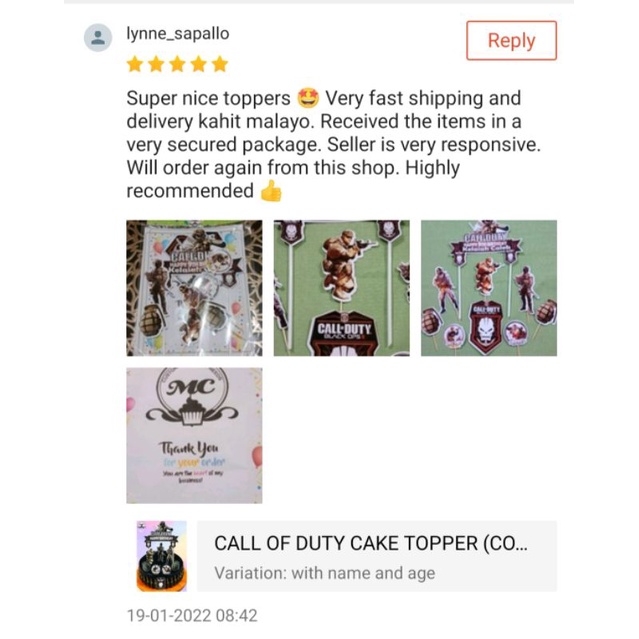Viewport: 639px width, 639px height.
Task: Open the cake product thumbnail image
Action: click(x=162, y=556)
